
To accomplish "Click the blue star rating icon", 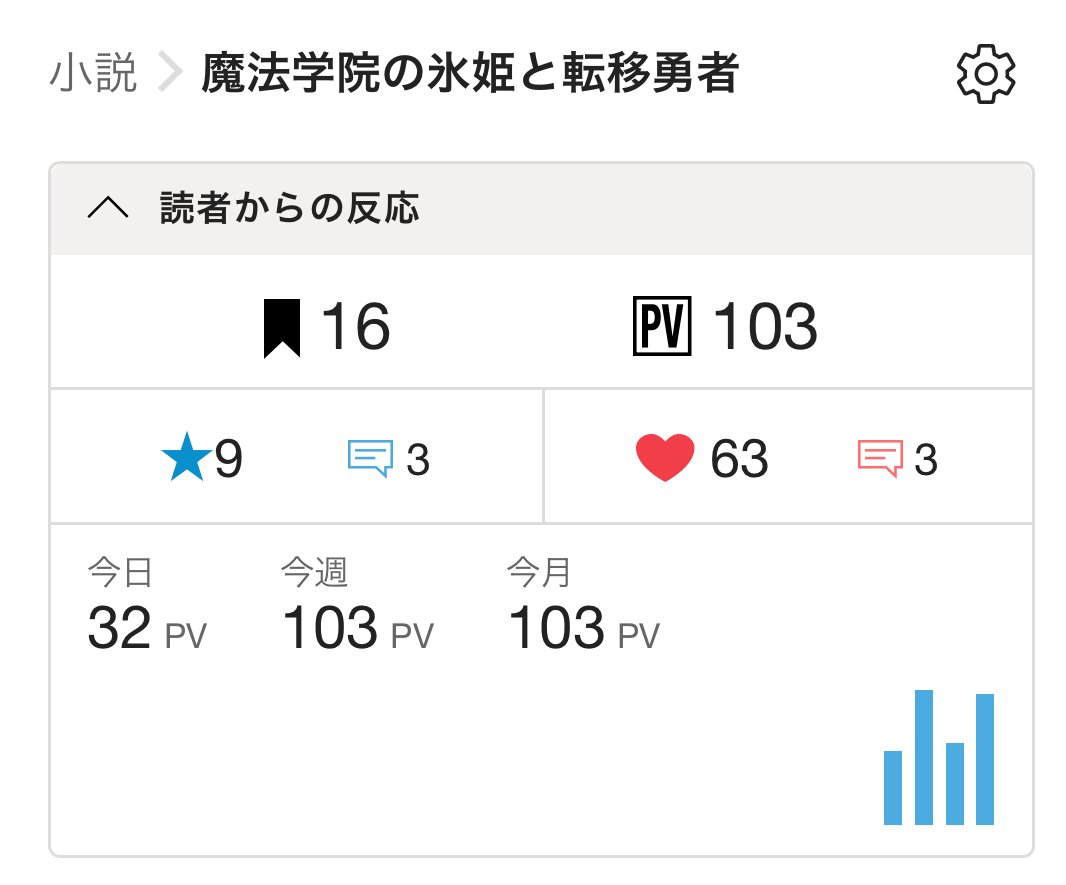I will [186, 459].
